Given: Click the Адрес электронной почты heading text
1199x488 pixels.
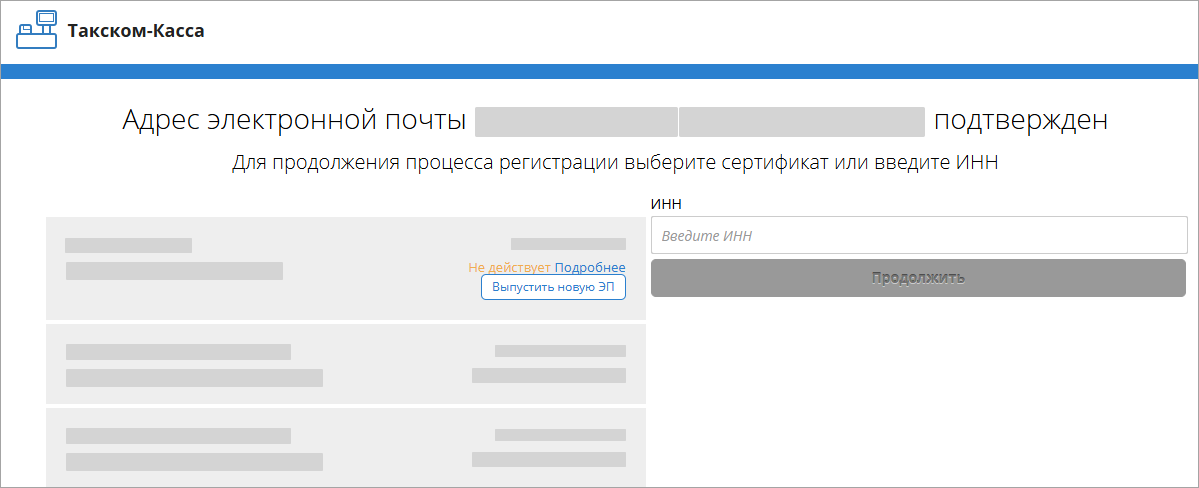Looking at the screenshot, I should (294, 121).
